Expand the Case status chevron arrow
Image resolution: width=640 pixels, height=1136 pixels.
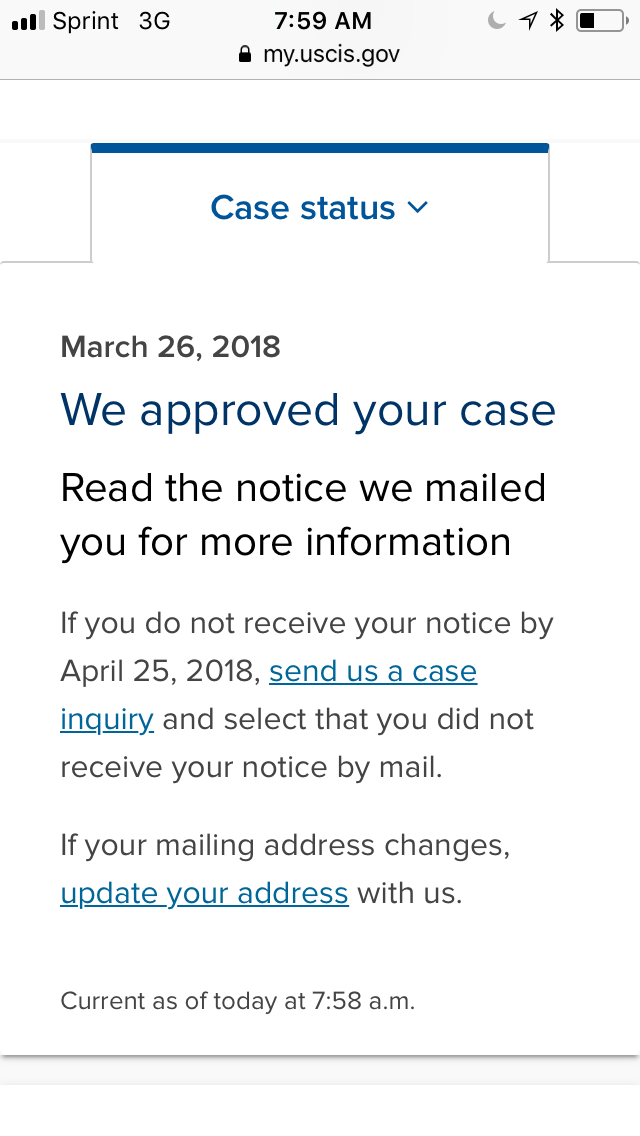tap(418, 208)
